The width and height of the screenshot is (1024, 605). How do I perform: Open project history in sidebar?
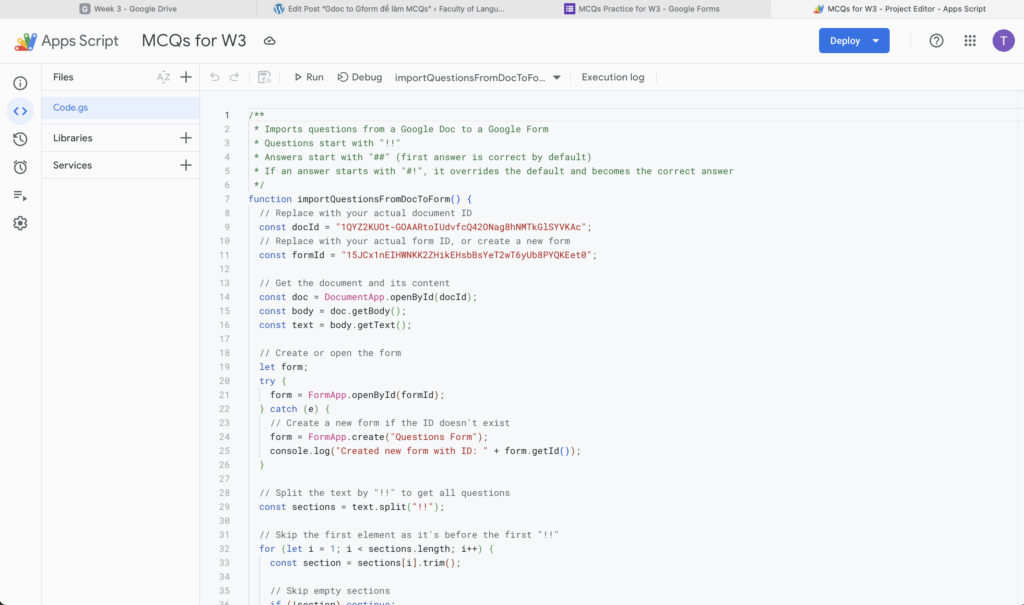coord(20,139)
